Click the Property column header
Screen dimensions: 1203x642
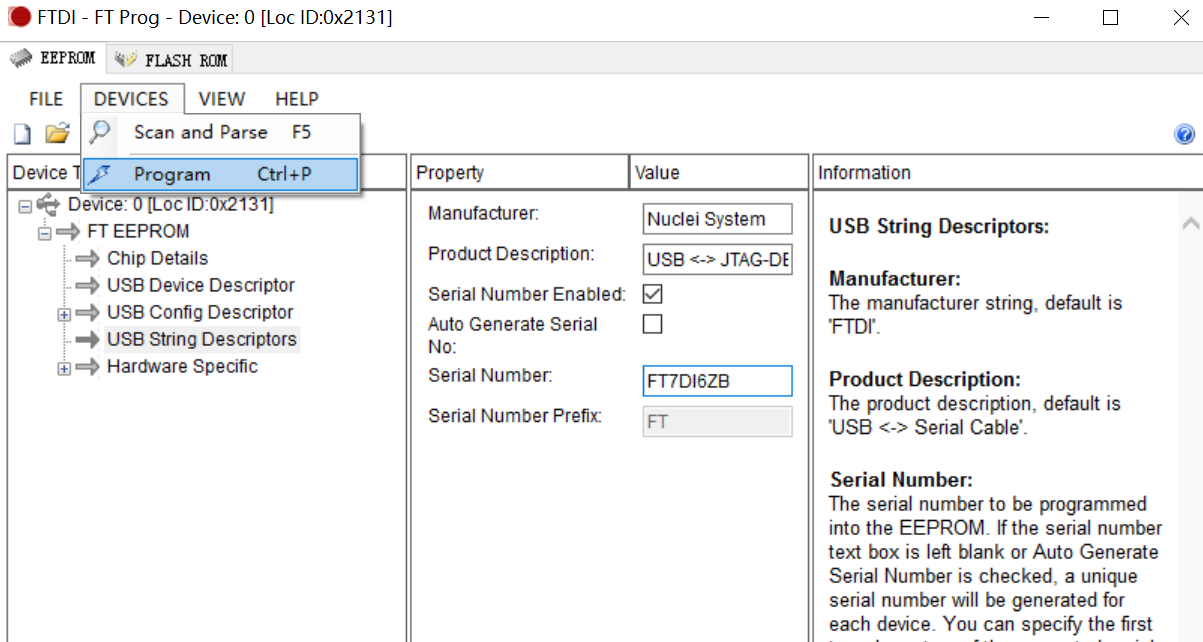(x=520, y=172)
